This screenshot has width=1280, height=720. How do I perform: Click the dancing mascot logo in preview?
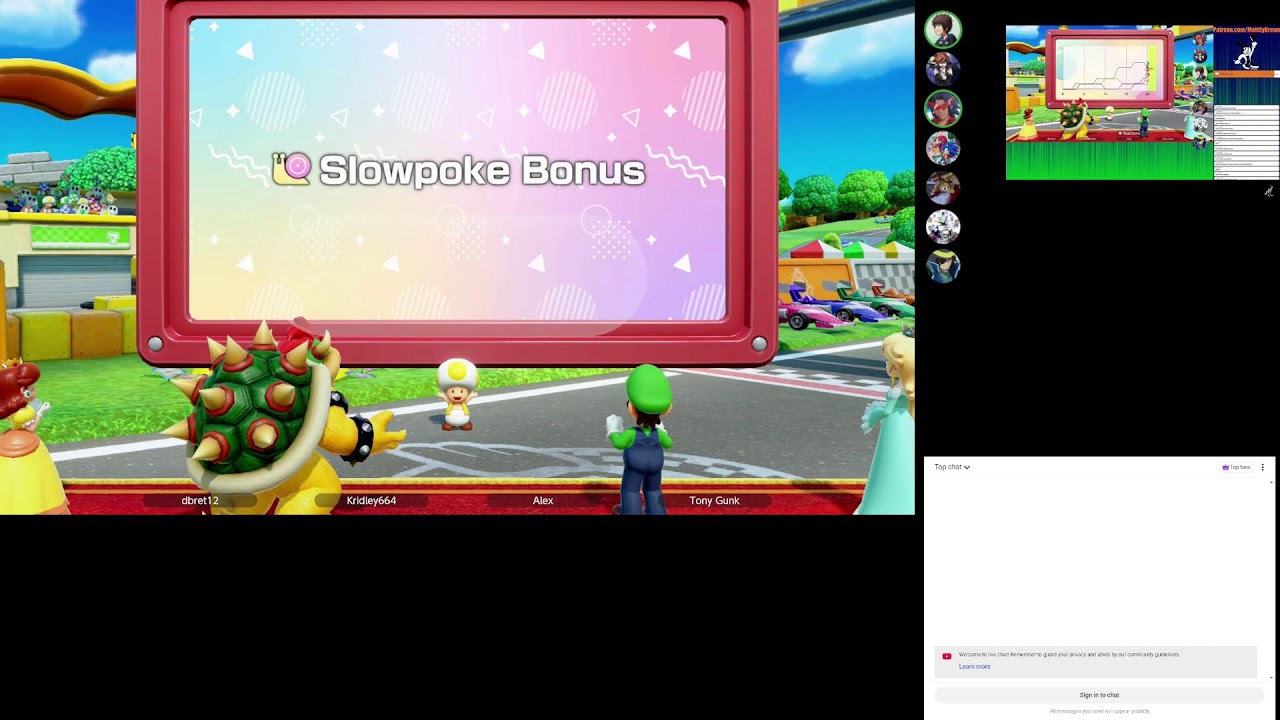(1246, 52)
